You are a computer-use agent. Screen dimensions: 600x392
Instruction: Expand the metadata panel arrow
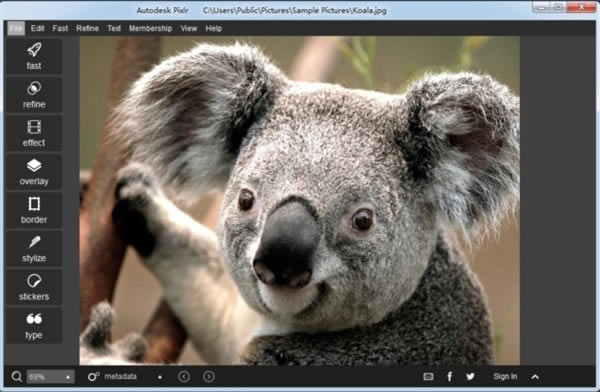(160, 377)
